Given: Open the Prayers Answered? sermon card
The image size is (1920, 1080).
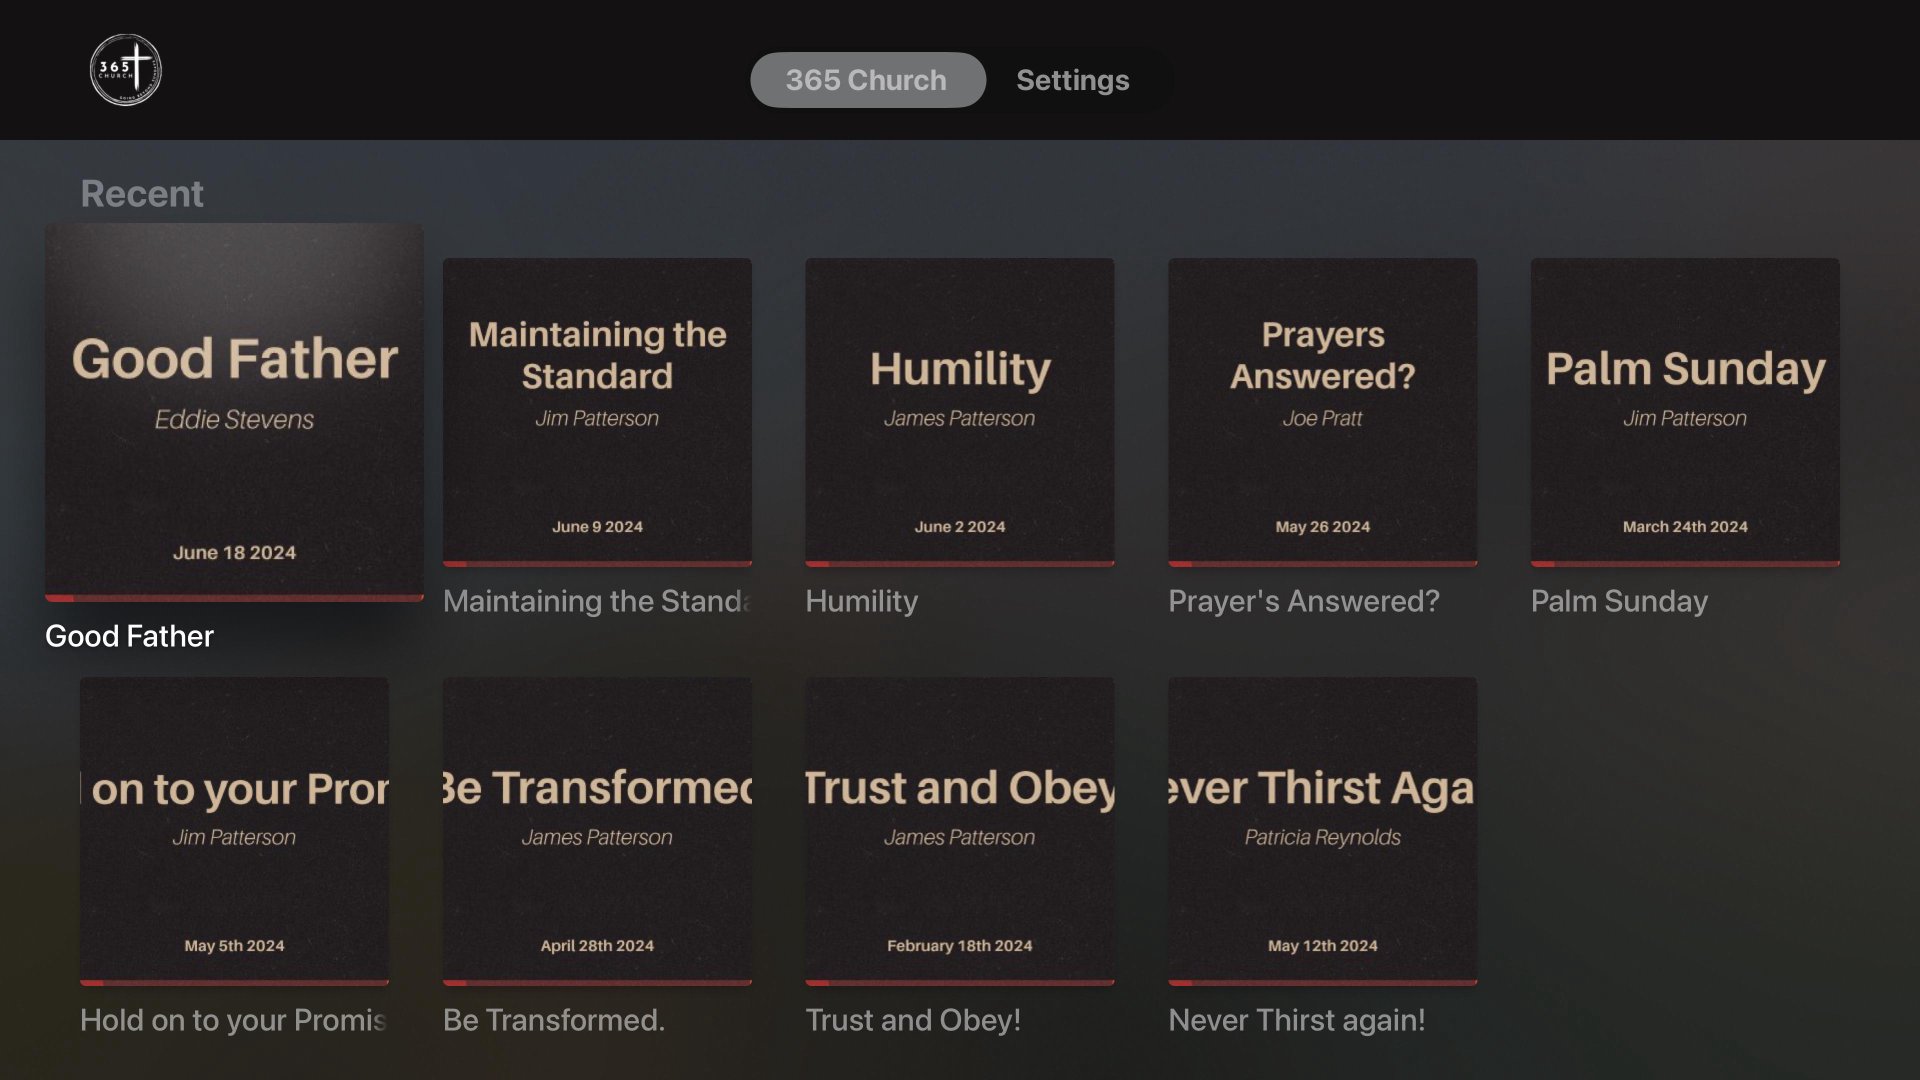Looking at the screenshot, I should click(x=1322, y=410).
